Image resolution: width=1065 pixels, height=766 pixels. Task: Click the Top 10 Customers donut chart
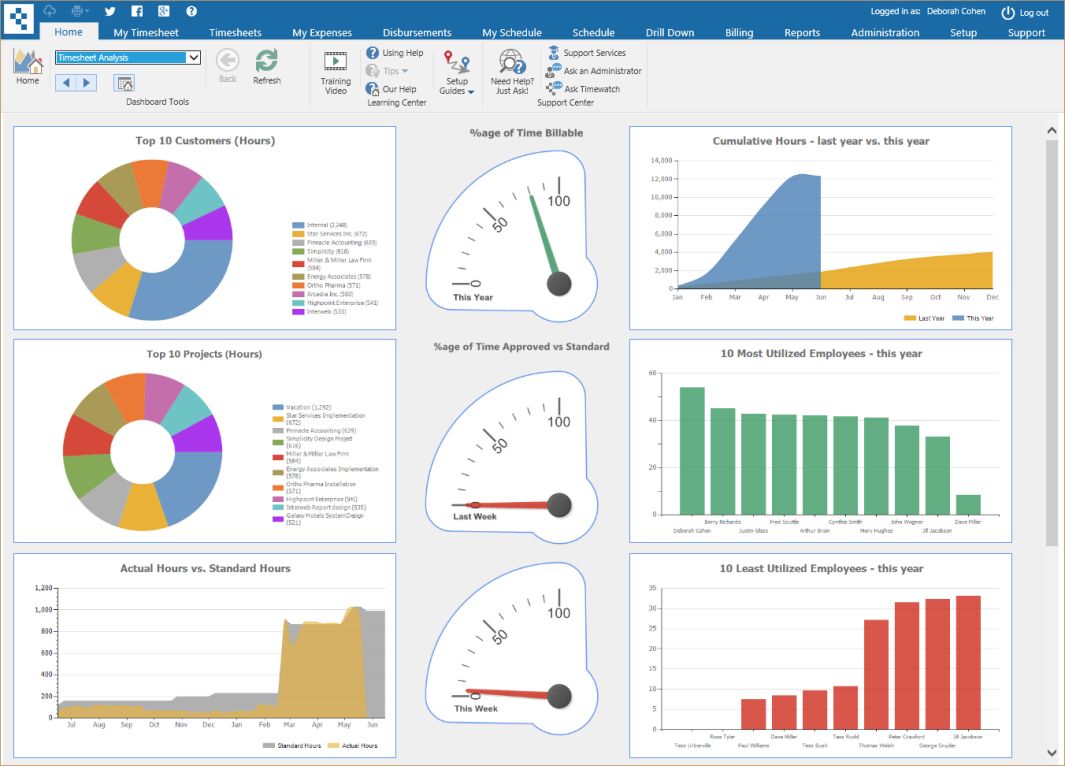click(152, 240)
